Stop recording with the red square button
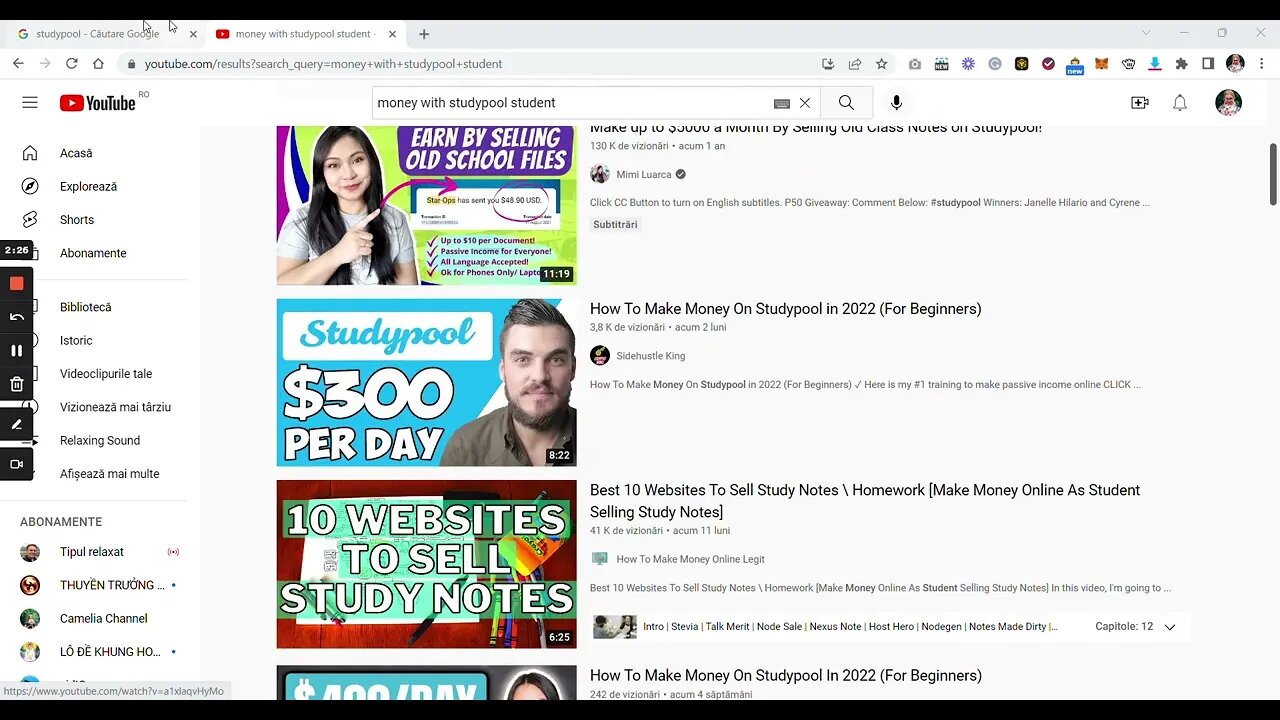Viewport: 1280px width, 720px height. coord(17,283)
